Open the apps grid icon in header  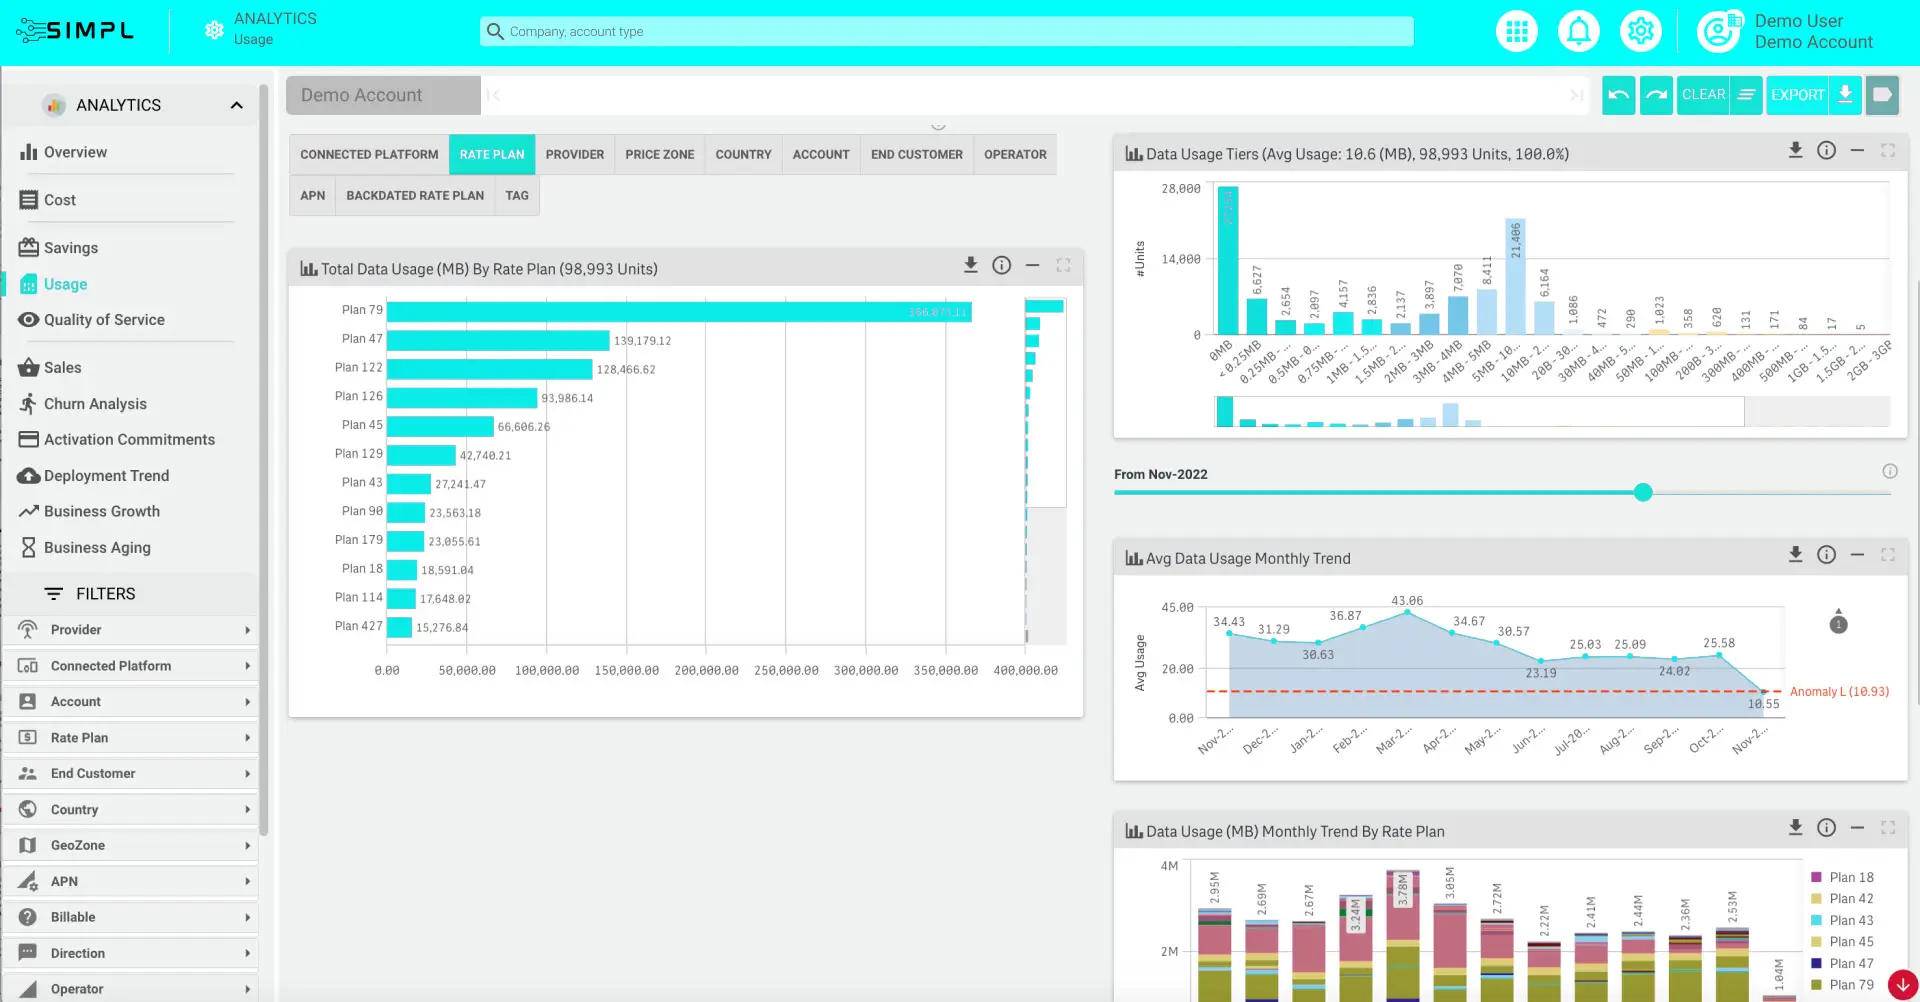pyautogui.click(x=1517, y=32)
